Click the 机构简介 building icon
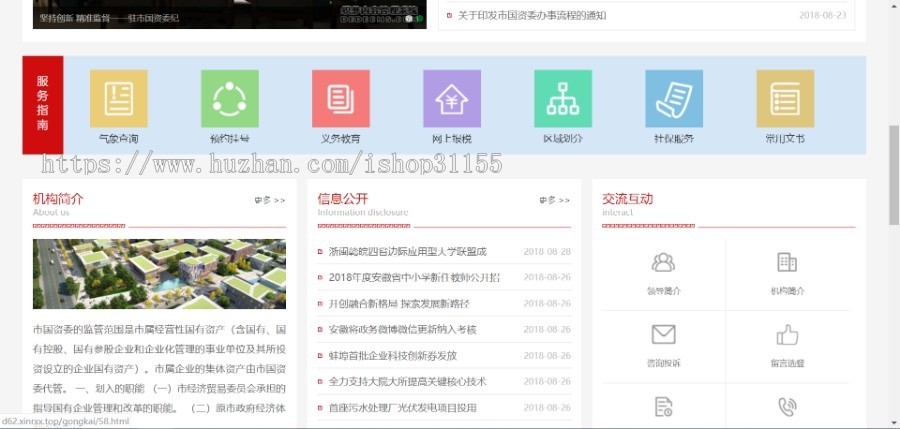 [x=787, y=262]
